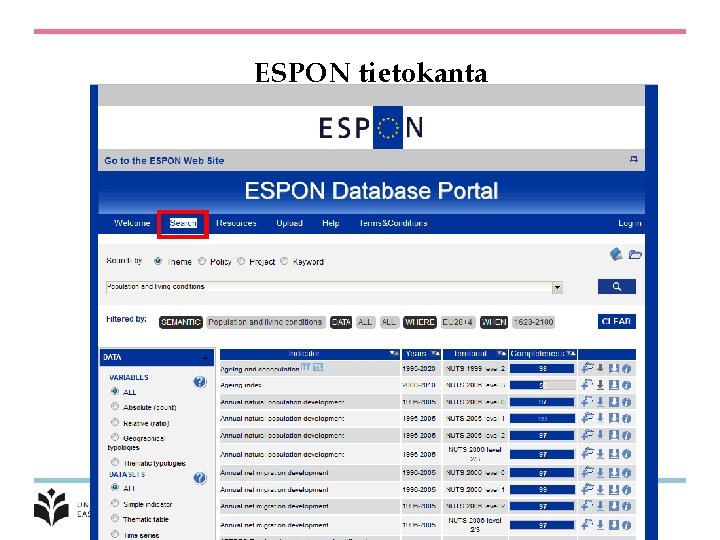Viewport: 720px width, 540px height.
Task: Open the Upload tab
Action: click(x=289, y=223)
